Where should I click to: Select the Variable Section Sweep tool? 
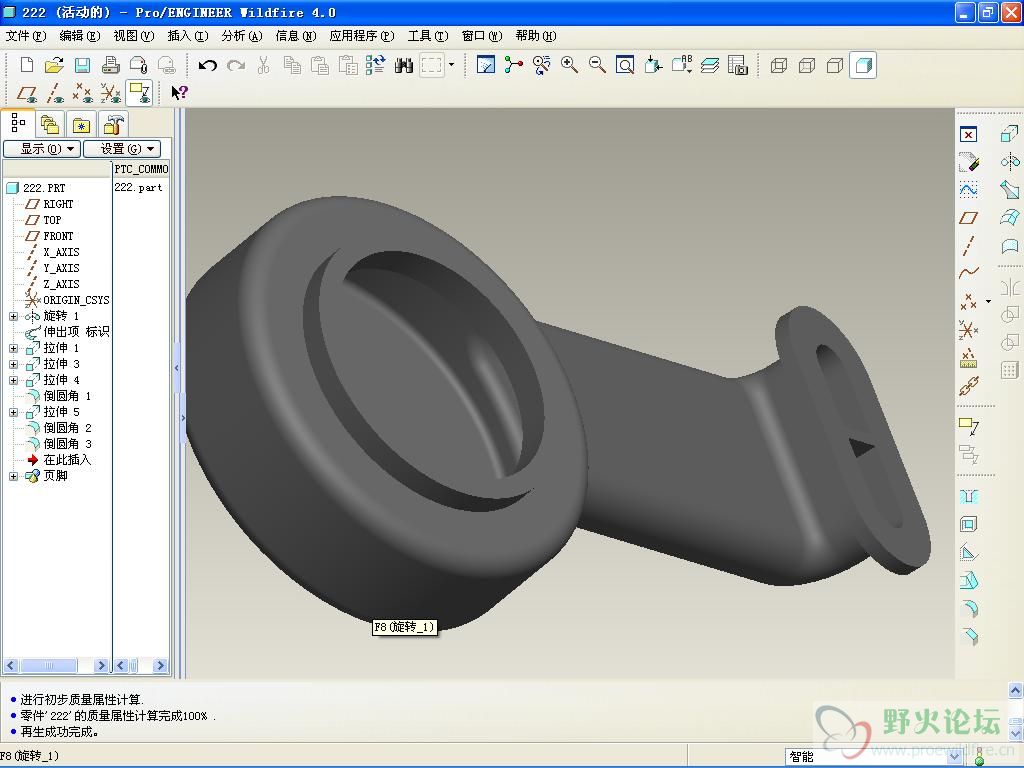click(1010, 189)
